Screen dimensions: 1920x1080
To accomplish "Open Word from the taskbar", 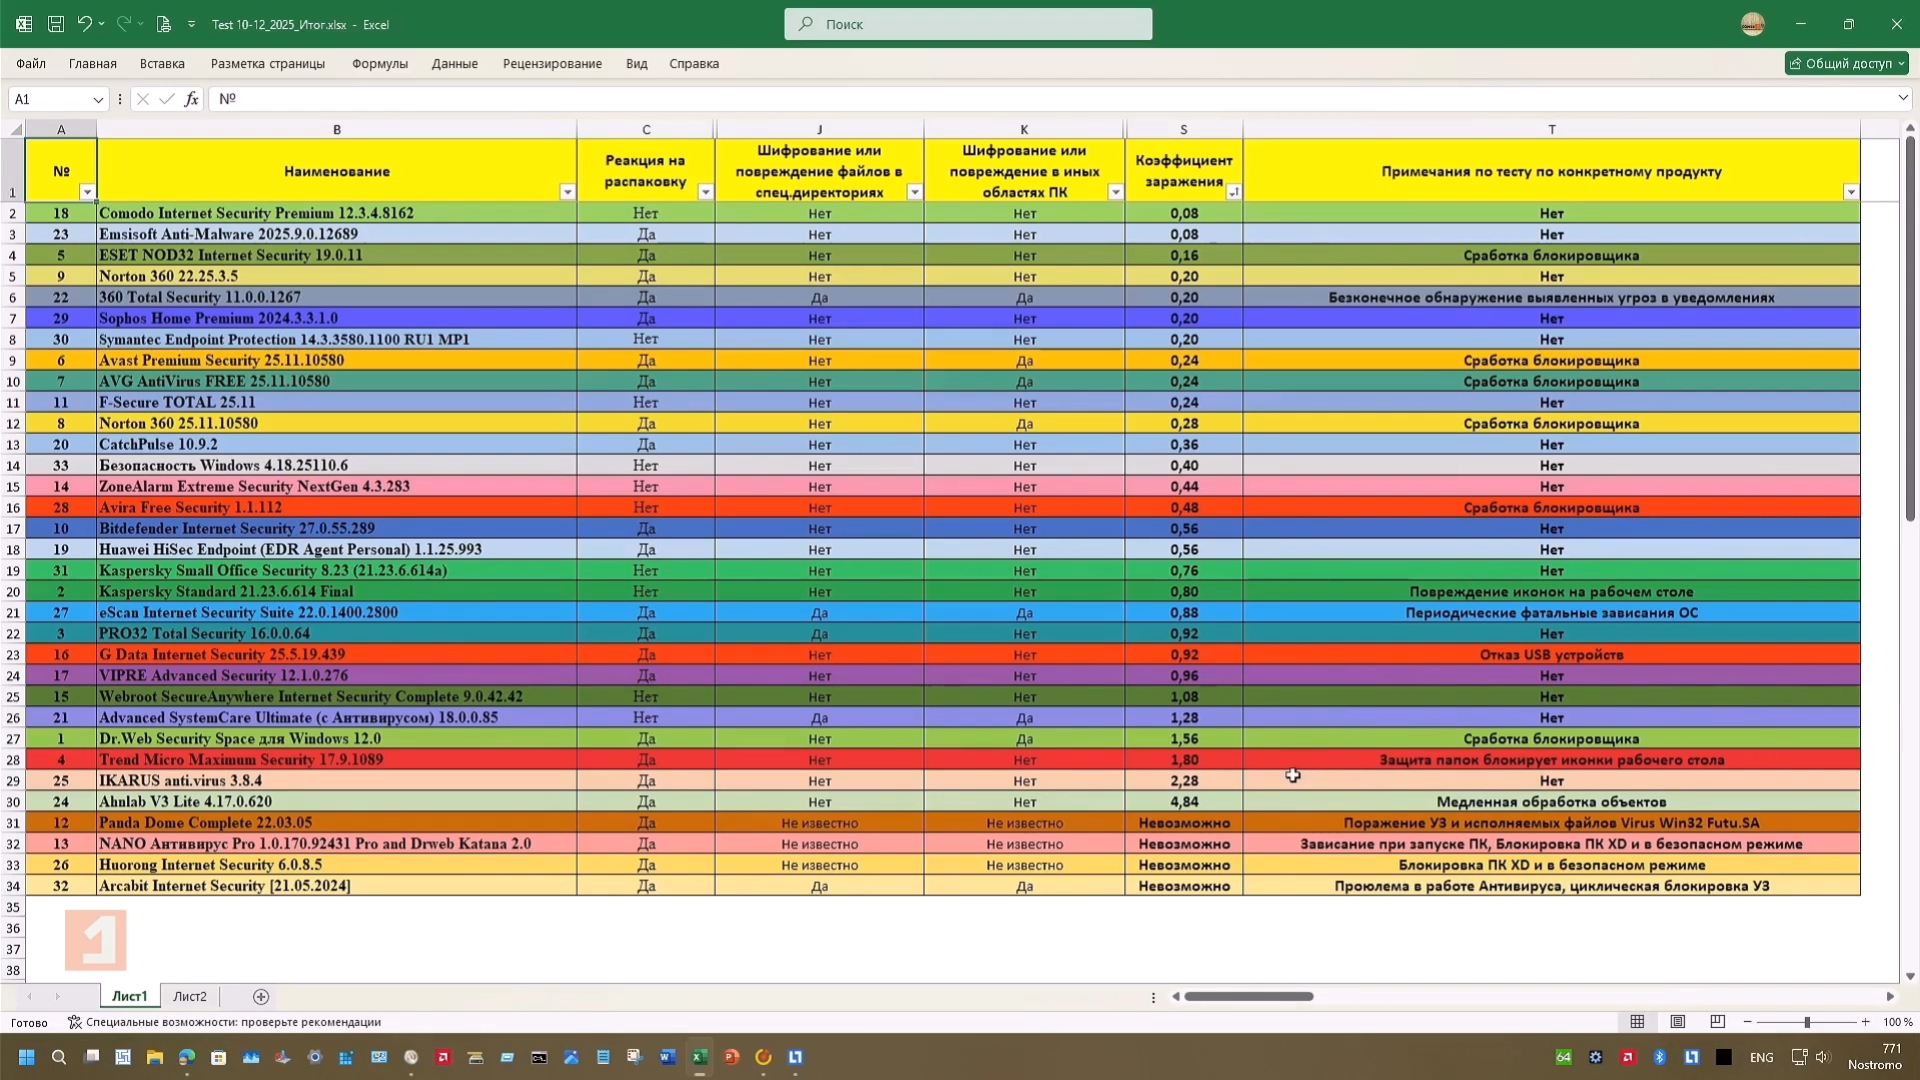I will [667, 1057].
